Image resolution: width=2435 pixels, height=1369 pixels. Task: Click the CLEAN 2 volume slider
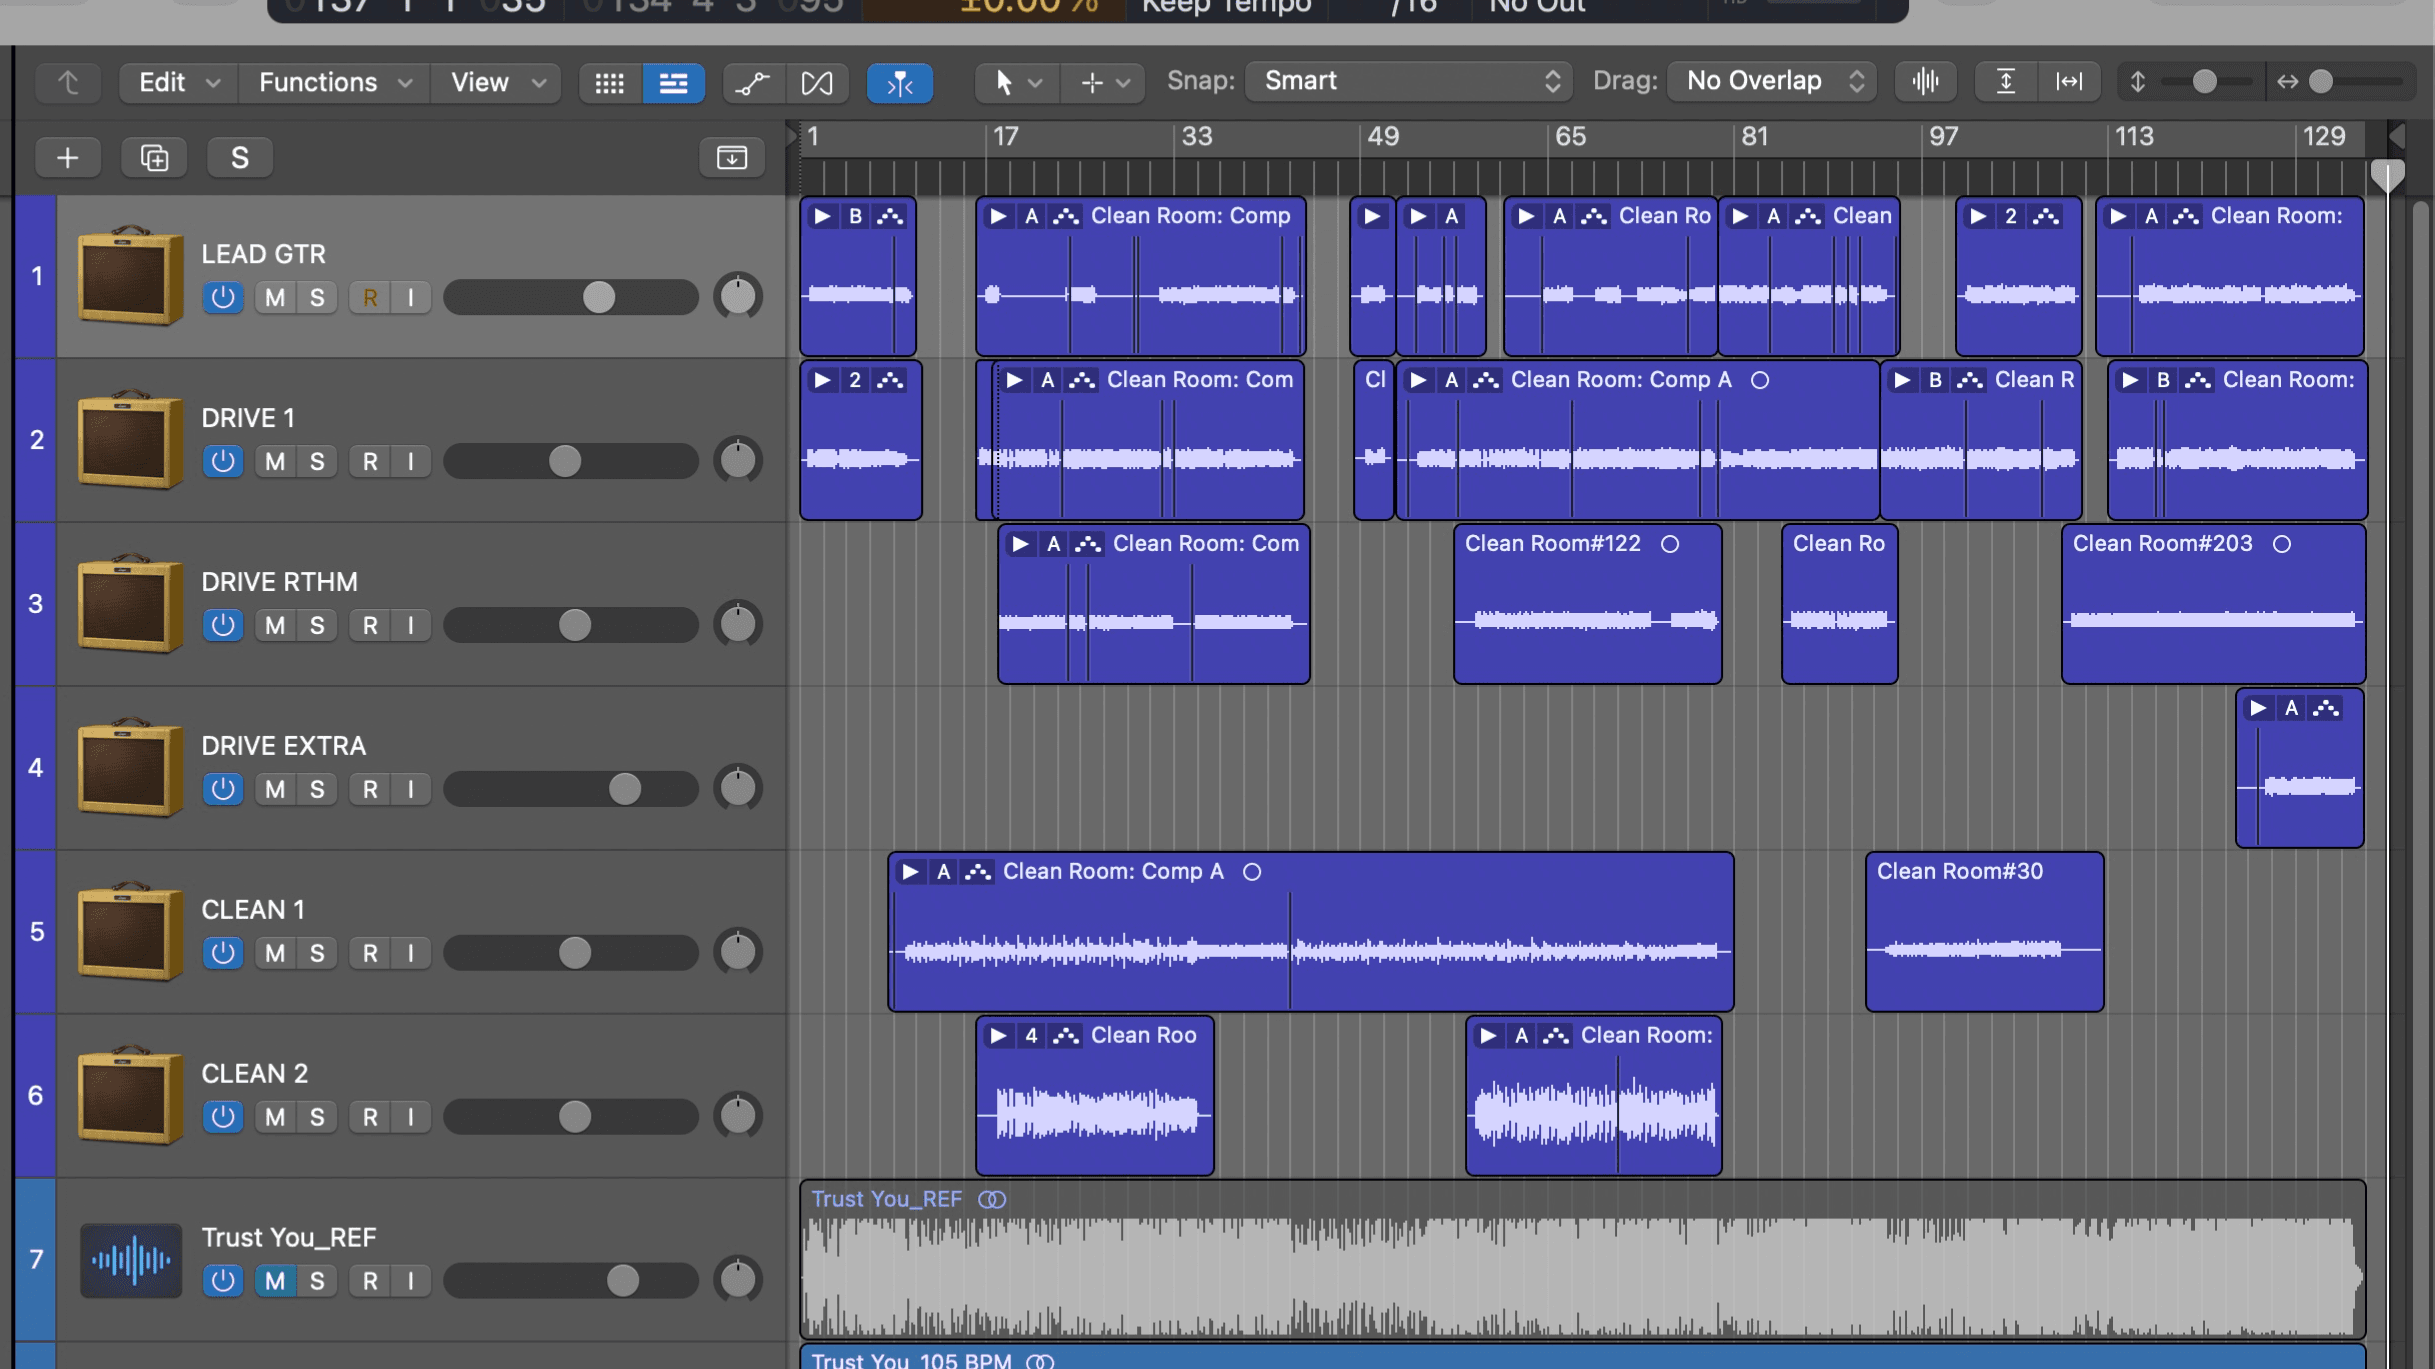click(571, 1117)
